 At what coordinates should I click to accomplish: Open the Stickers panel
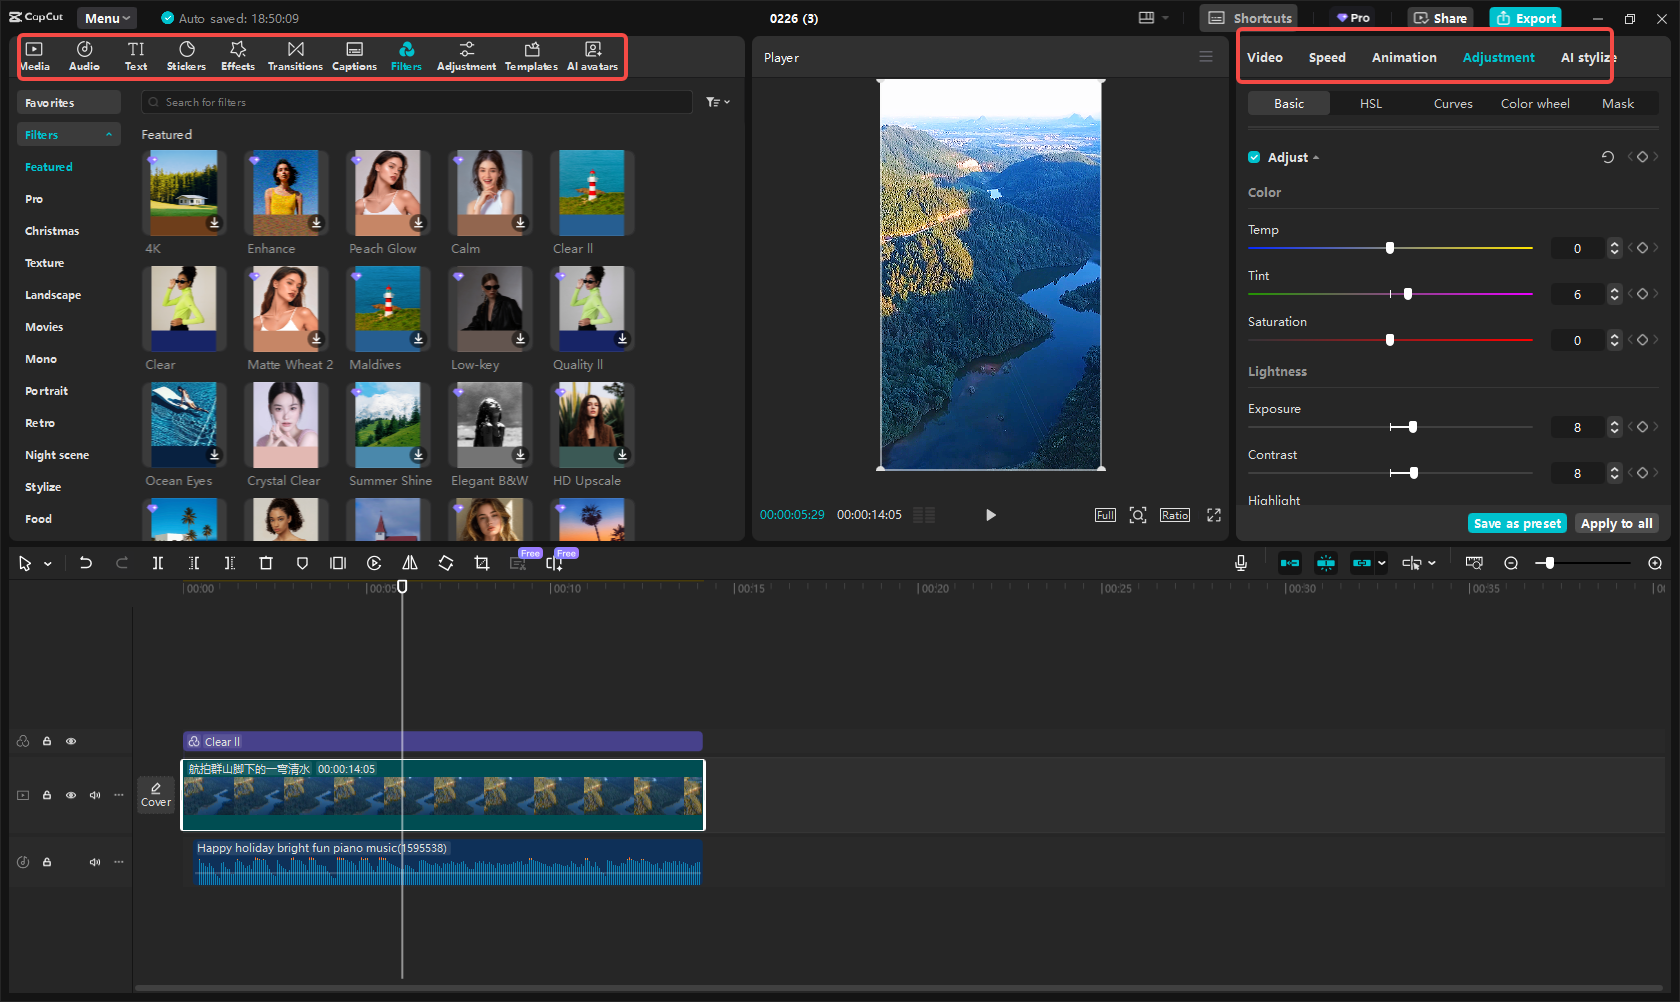click(x=186, y=55)
